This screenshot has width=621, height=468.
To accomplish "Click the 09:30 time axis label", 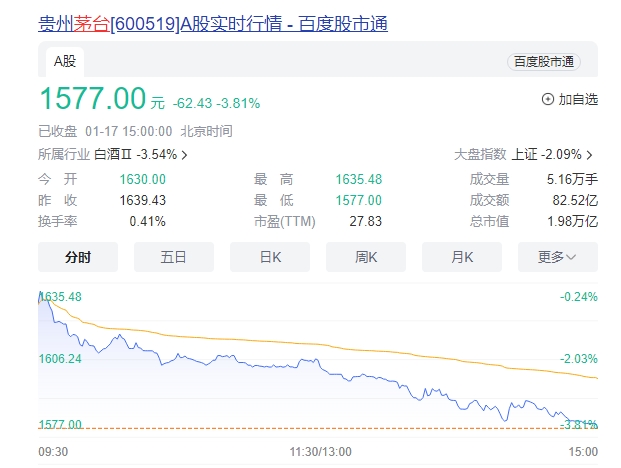I will tap(53, 452).
